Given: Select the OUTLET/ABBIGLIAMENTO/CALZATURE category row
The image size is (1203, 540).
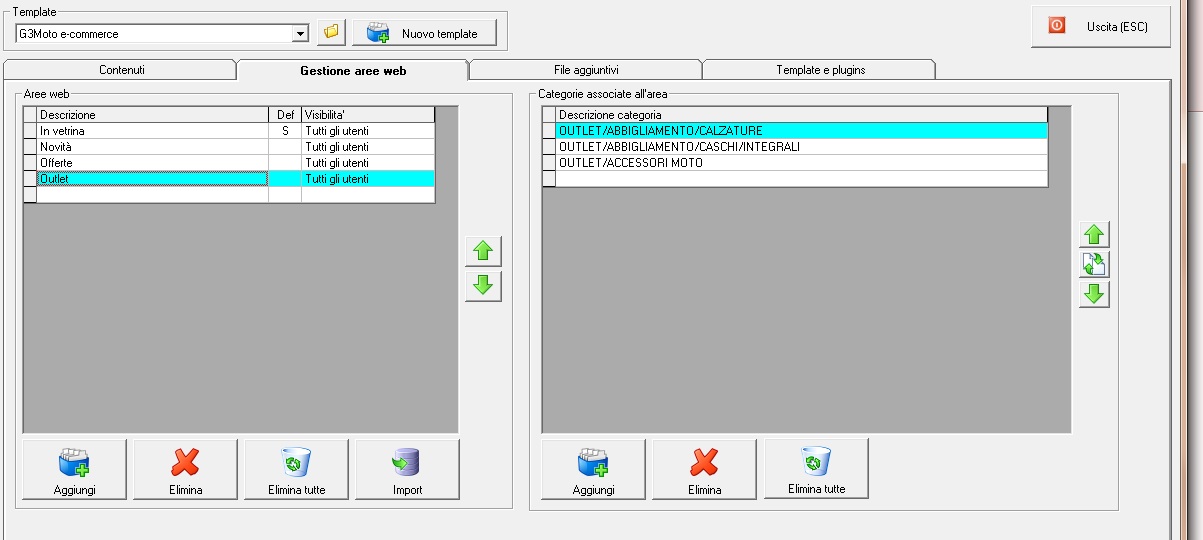Looking at the screenshot, I should click(801, 131).
